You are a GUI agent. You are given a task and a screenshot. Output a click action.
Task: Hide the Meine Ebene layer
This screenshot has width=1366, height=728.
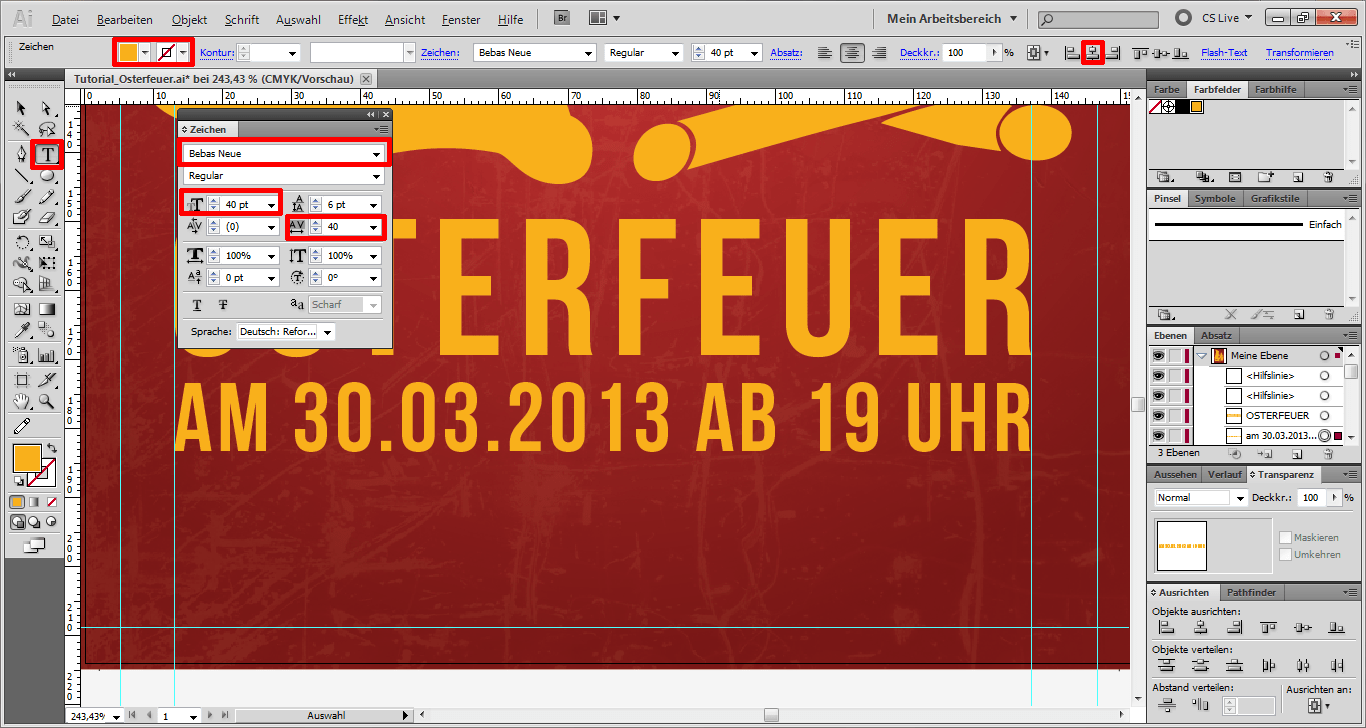coord(1158,355)
